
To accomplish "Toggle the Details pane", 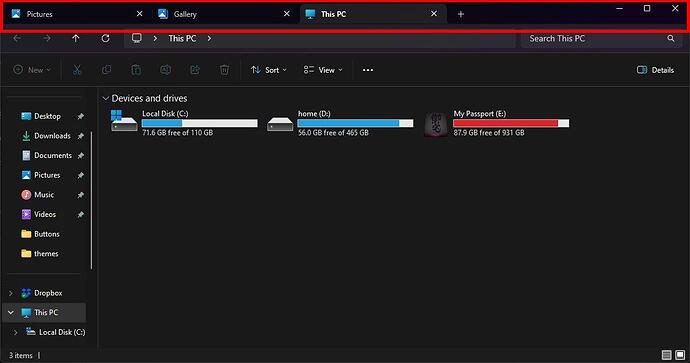I will (x=655, y=70).
